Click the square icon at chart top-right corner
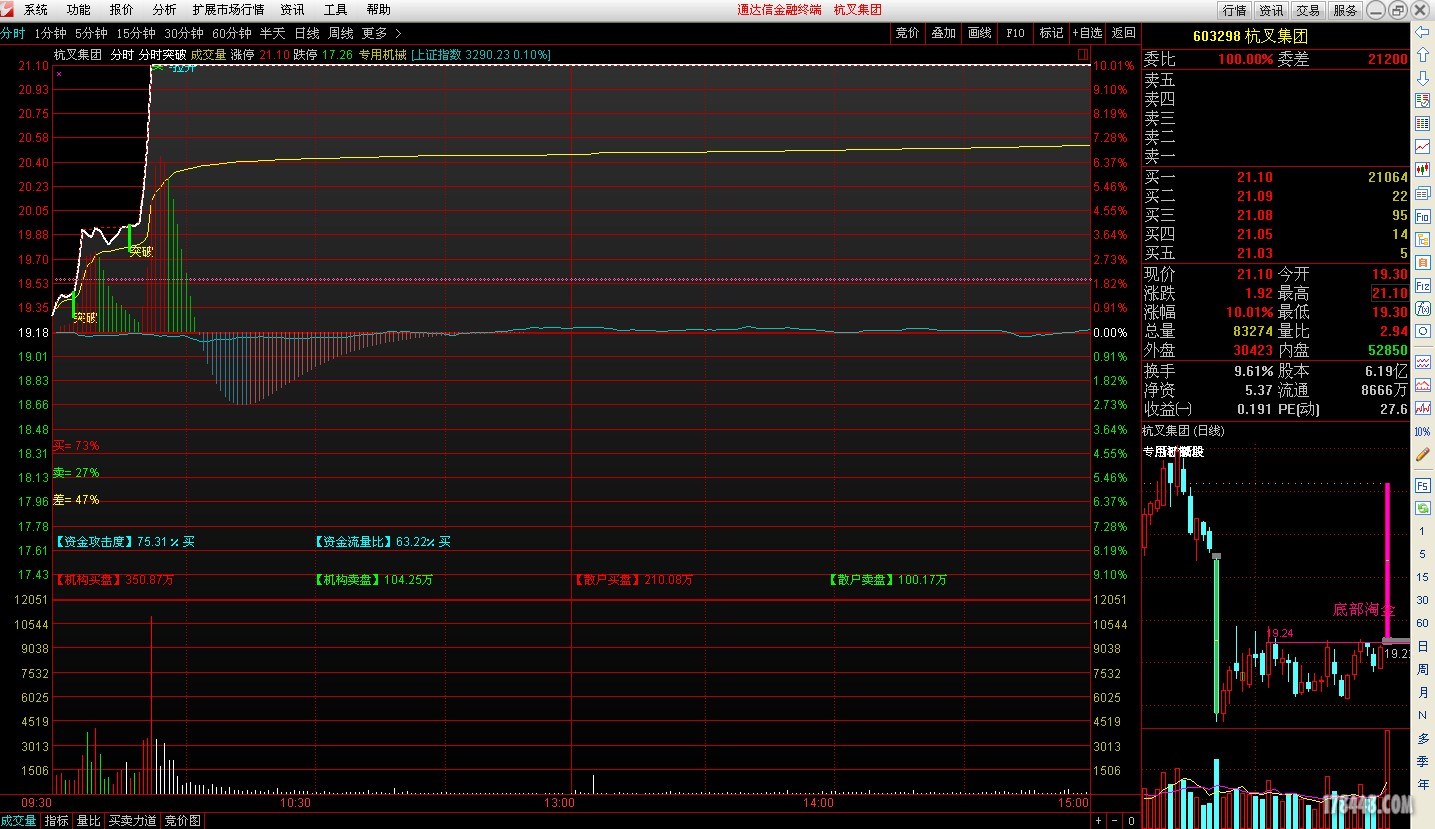This screenshot has height=829, width=1435. tap(1083, 55)
